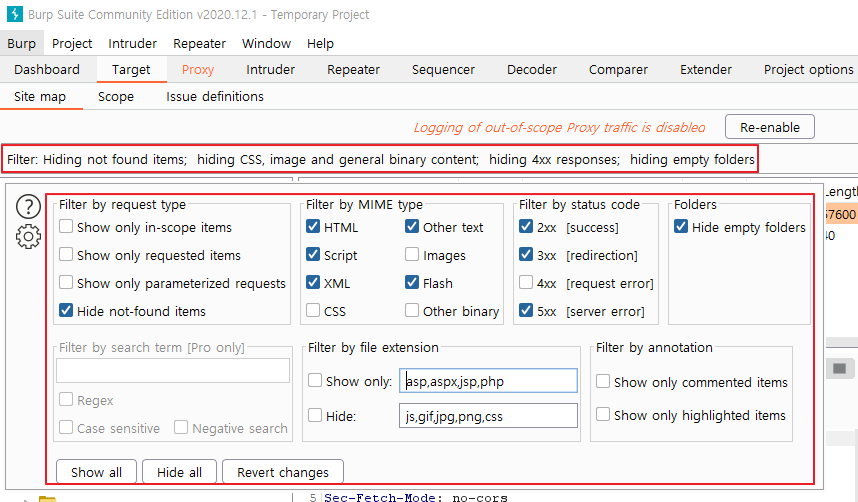Click the Show all button
This screenshot has width=858, height=502.
pyautogui.click(x=96, y=472)
